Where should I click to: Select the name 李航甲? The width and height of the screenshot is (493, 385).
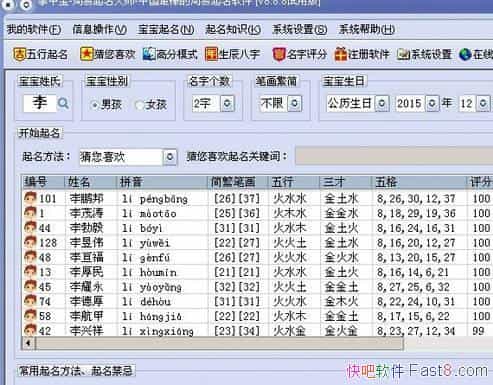click(87, 316)
